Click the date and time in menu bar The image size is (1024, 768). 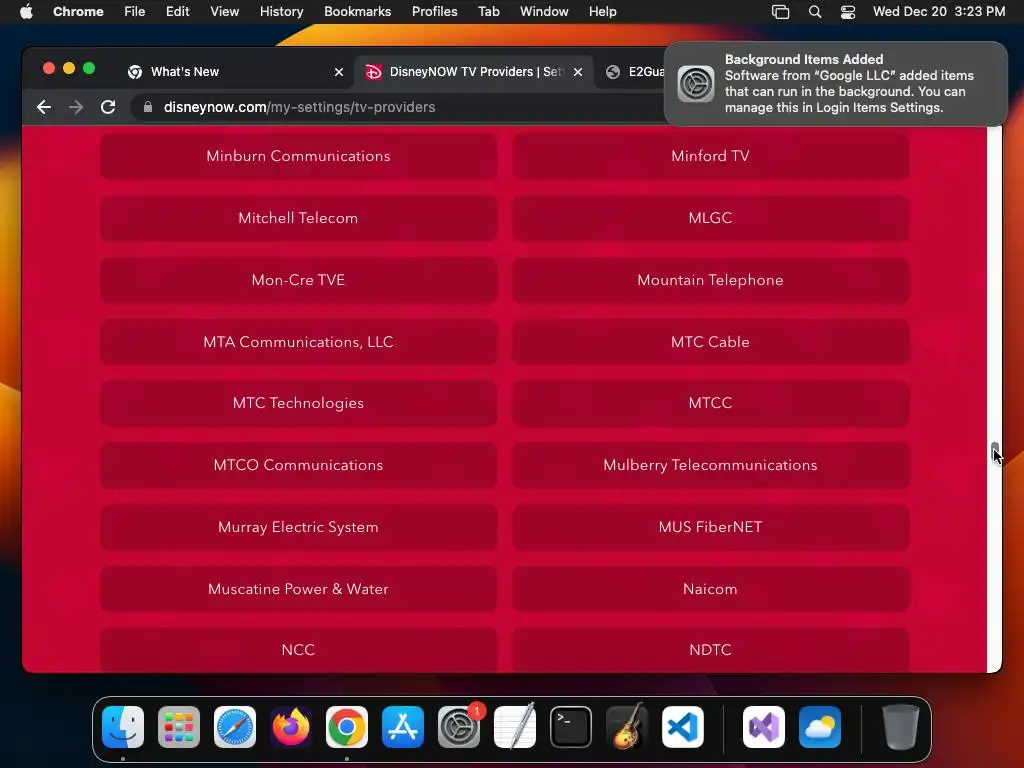tap(939, 12)
